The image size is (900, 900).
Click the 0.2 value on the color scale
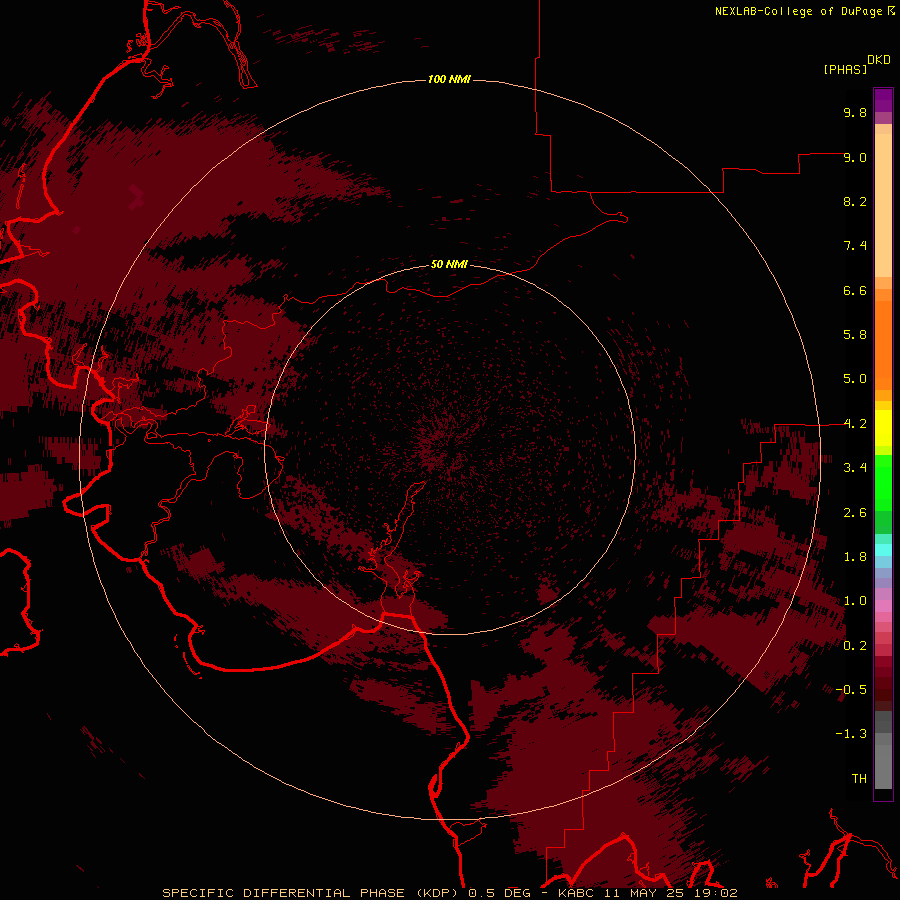point(855,646)
